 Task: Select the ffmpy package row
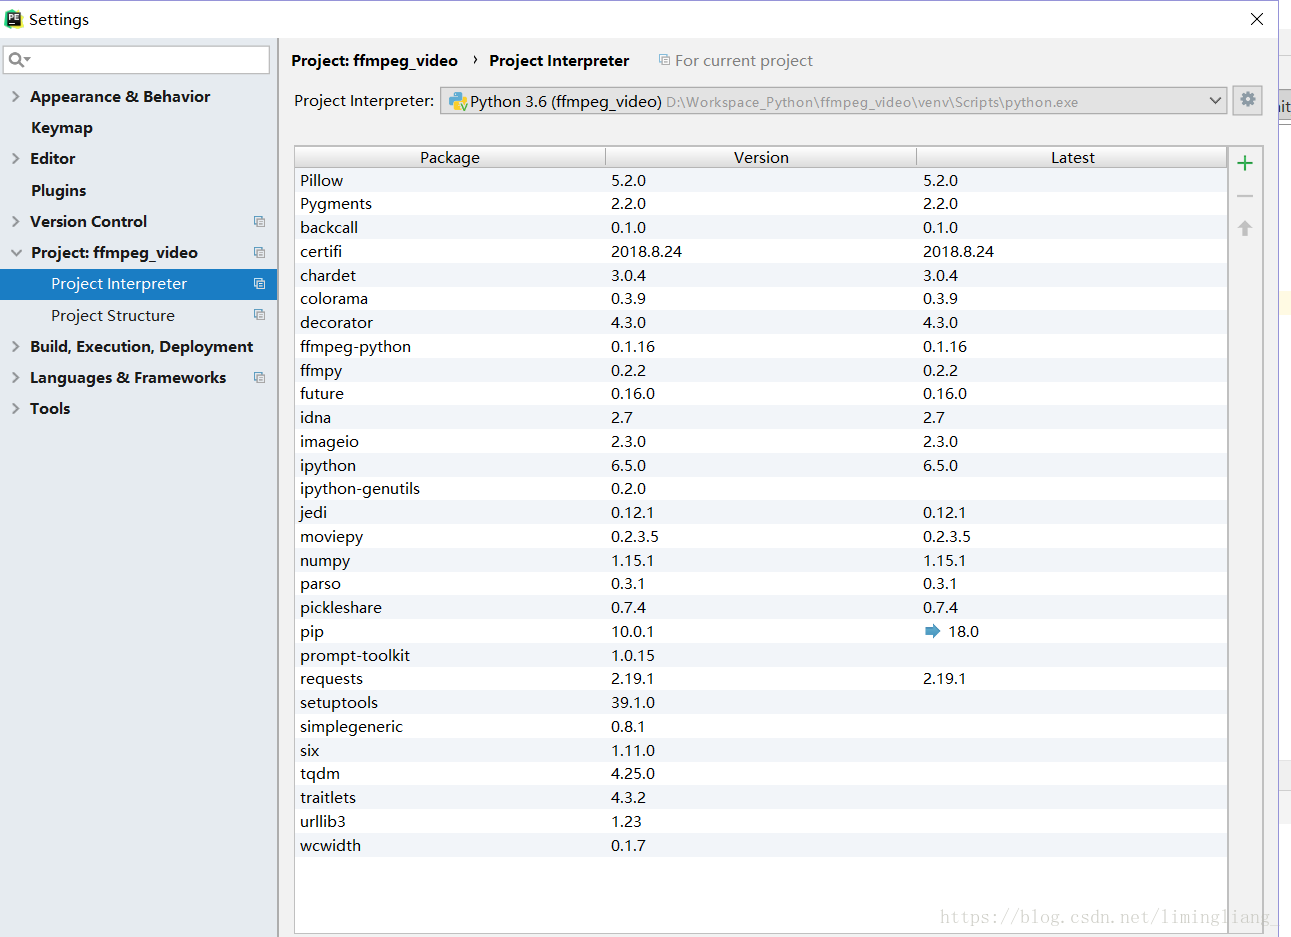[x=761, y=370]
